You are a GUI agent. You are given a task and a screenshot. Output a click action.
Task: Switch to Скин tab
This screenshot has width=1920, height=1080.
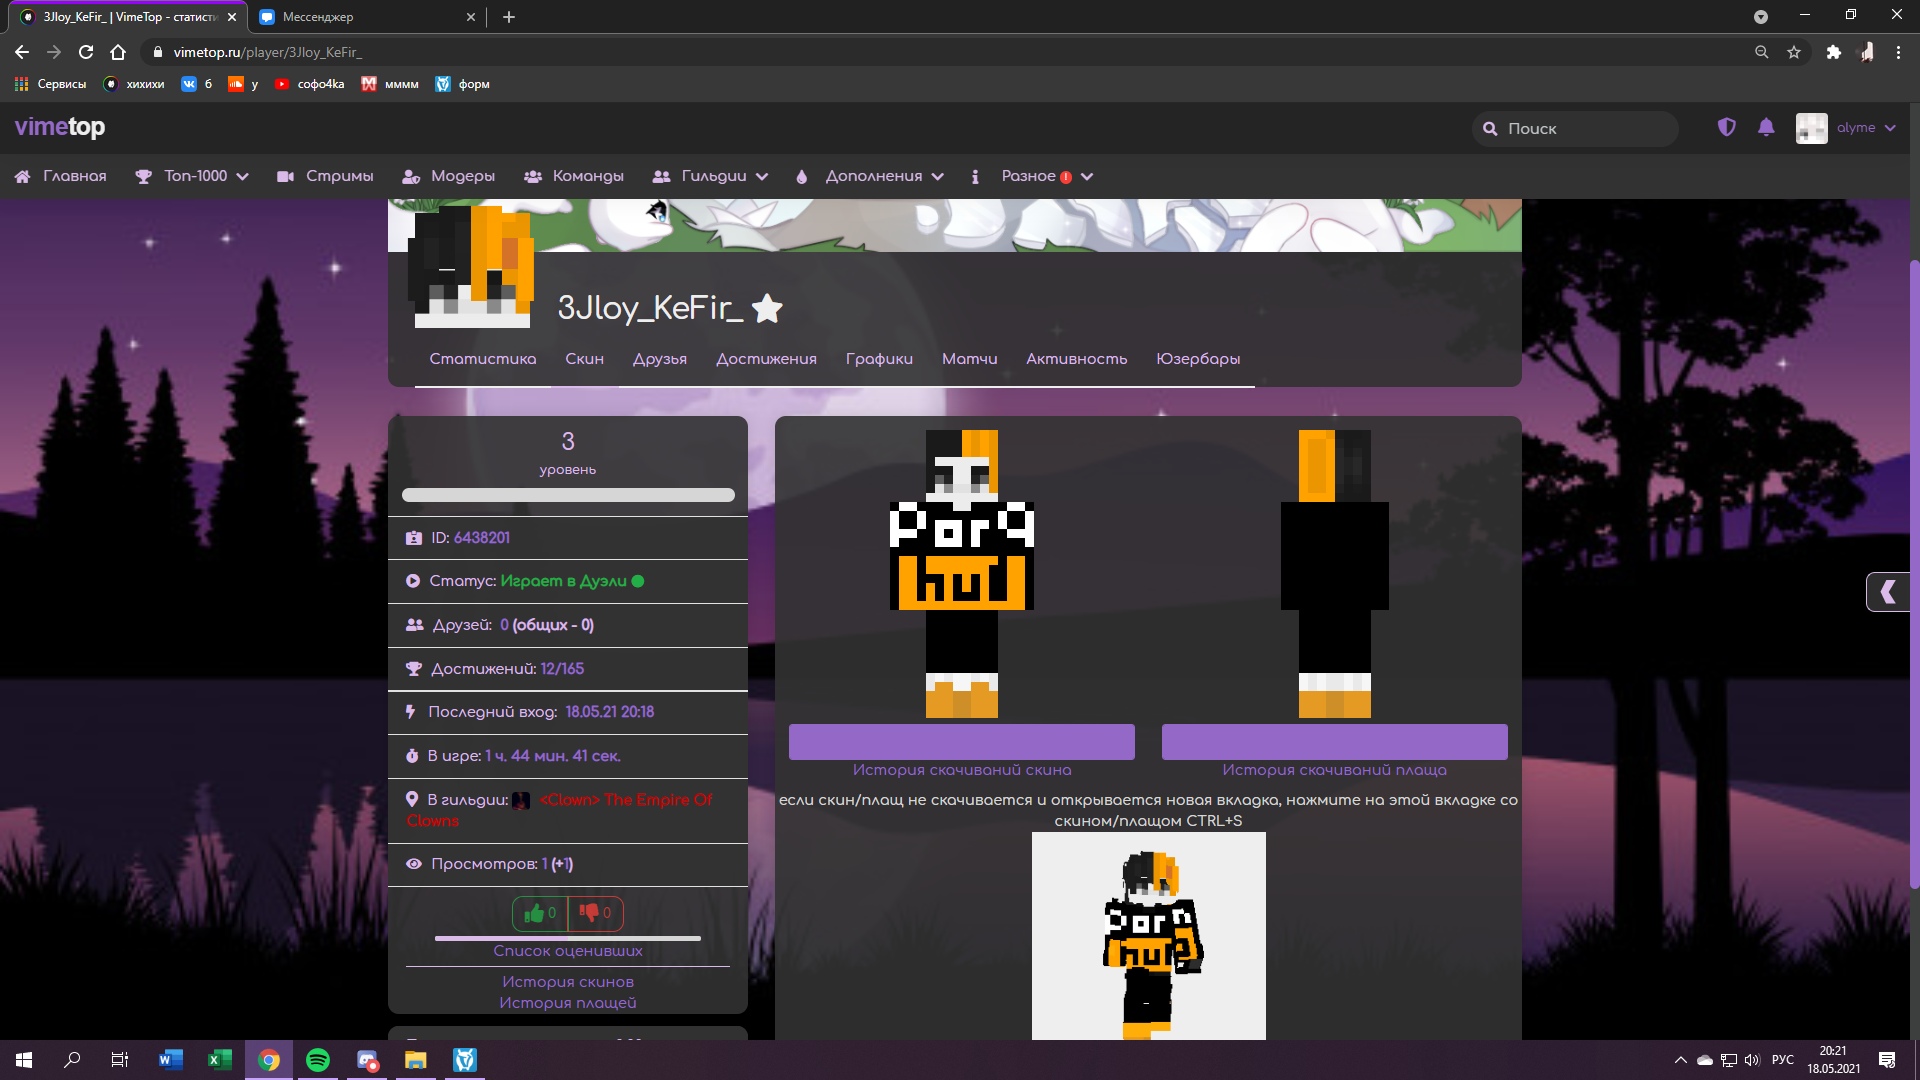(584, 359)
